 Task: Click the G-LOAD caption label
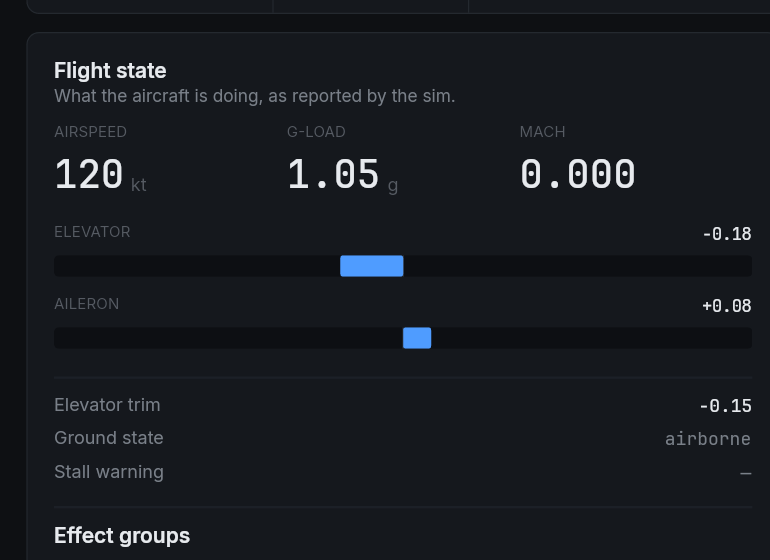tap(316, 132)
